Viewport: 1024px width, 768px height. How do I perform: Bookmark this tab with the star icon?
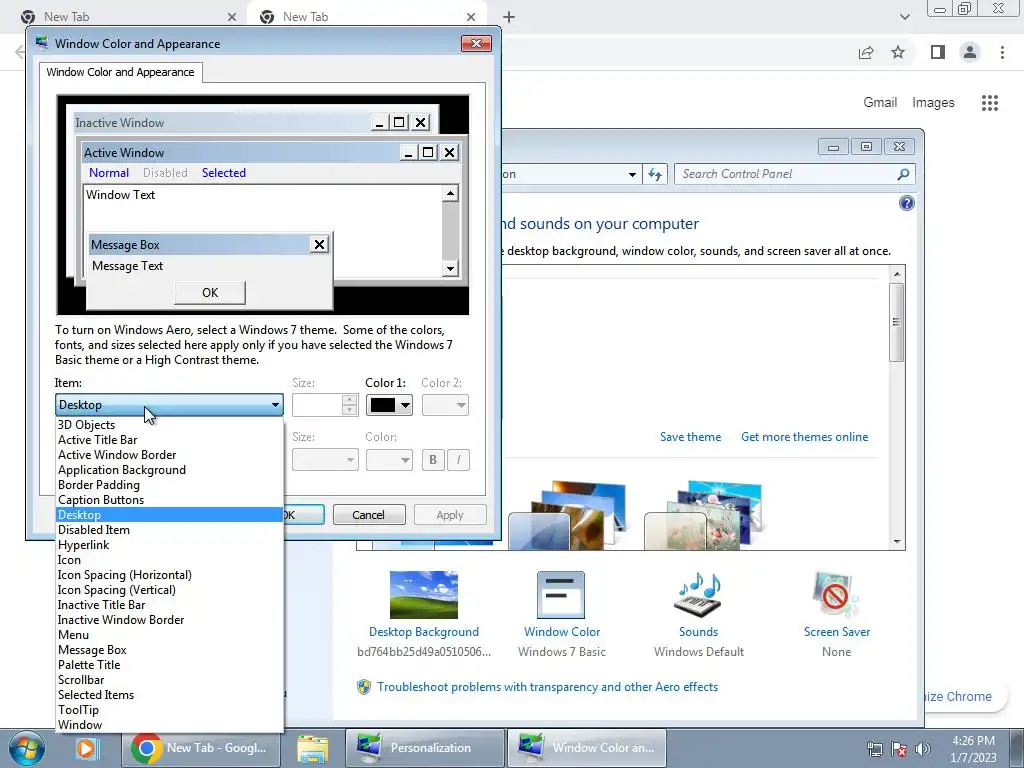[898, 52]
